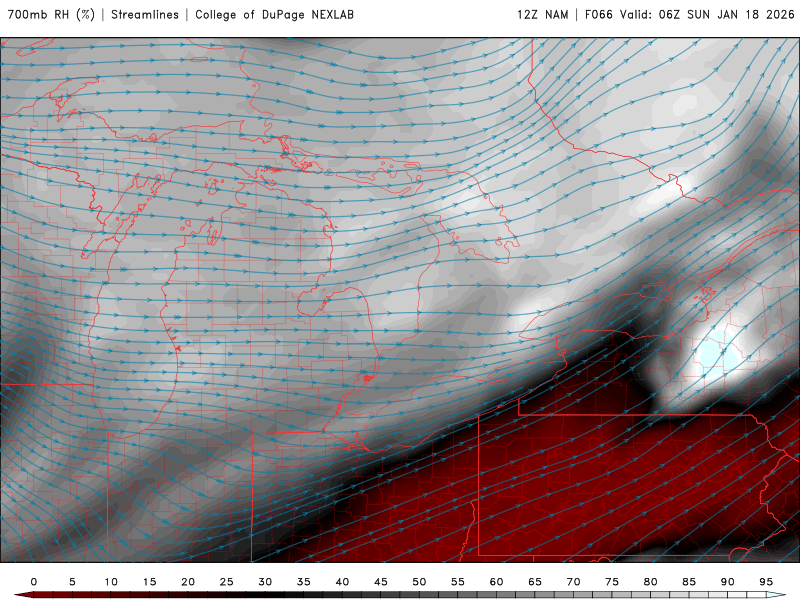Click the colorbar label '80'
Viewport: 800px width, 600px height.
pyautogui.click(x=651, y=582)
